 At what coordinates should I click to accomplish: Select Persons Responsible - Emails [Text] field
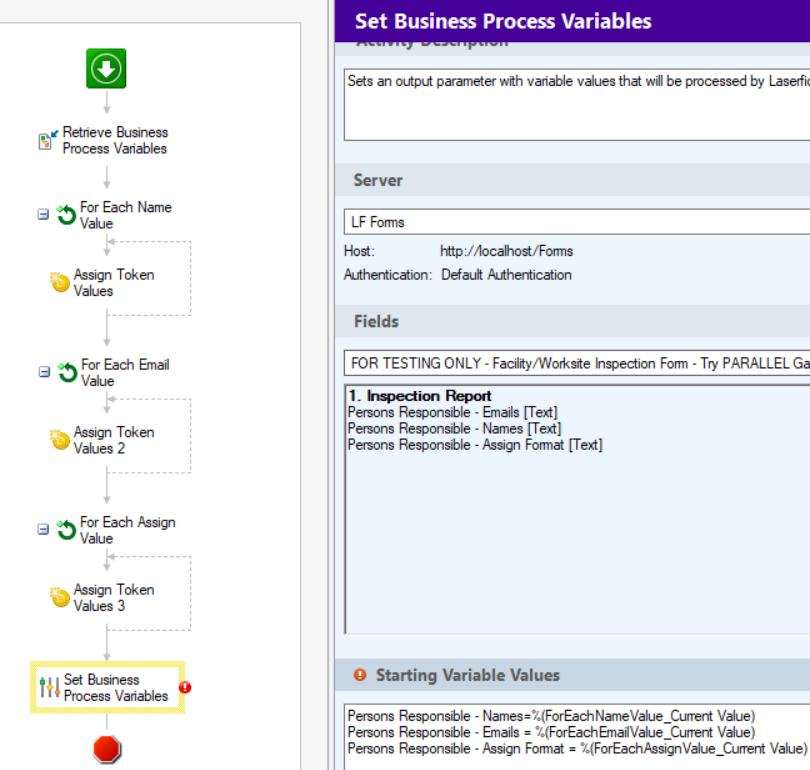453,412
